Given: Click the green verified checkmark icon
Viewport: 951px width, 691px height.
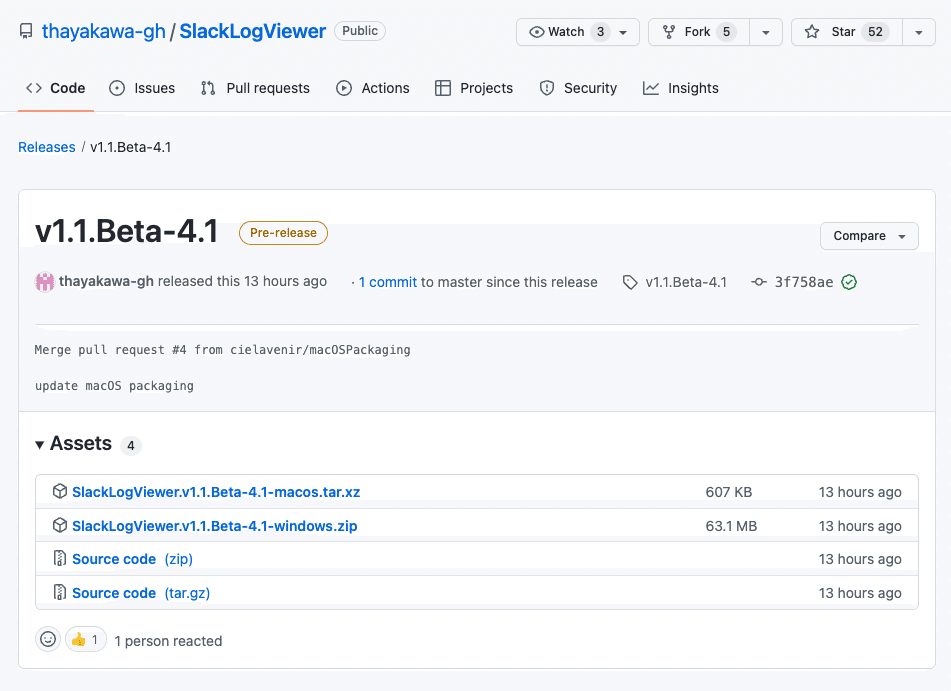Looking at the screenshot, I should (x=849, y=282).
